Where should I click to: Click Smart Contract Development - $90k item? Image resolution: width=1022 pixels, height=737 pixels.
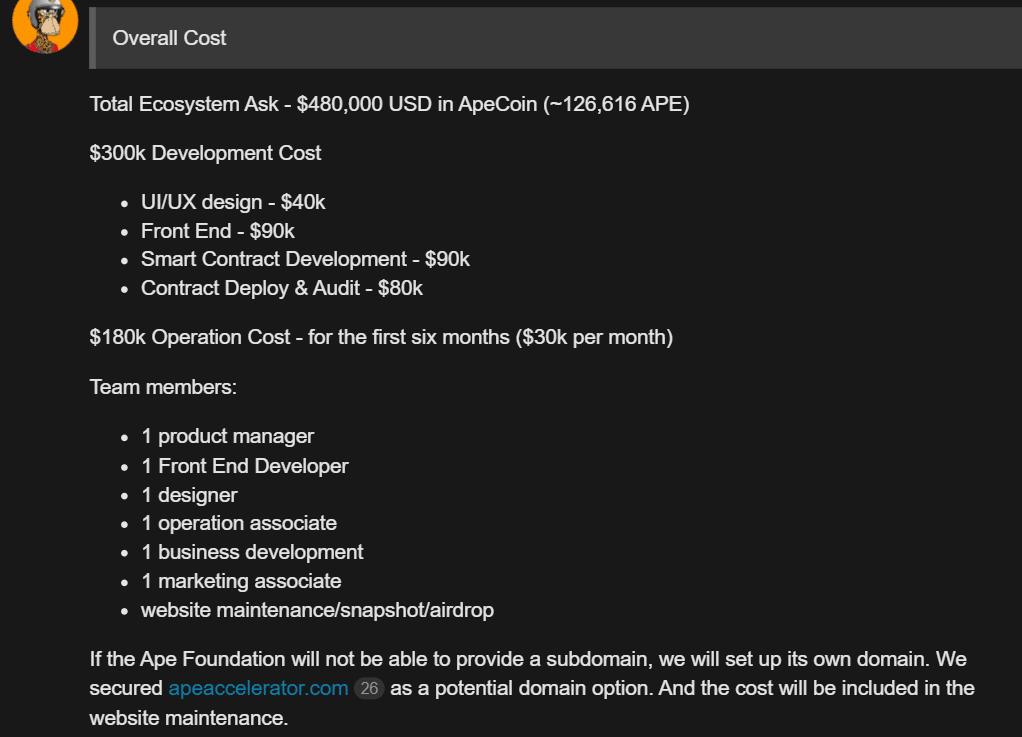[x=305, y=259]
